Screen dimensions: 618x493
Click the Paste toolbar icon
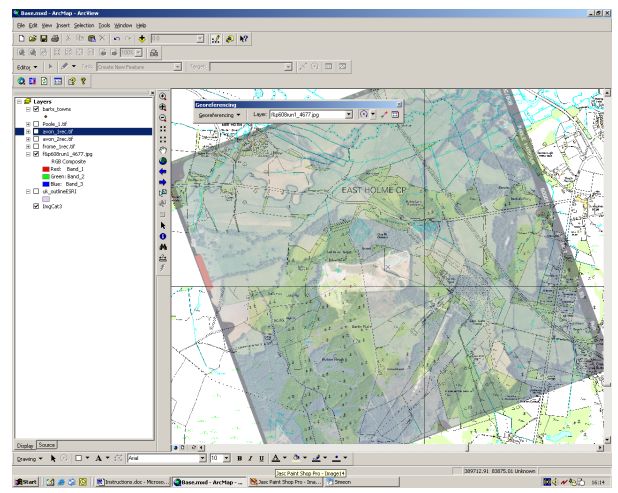92,39
